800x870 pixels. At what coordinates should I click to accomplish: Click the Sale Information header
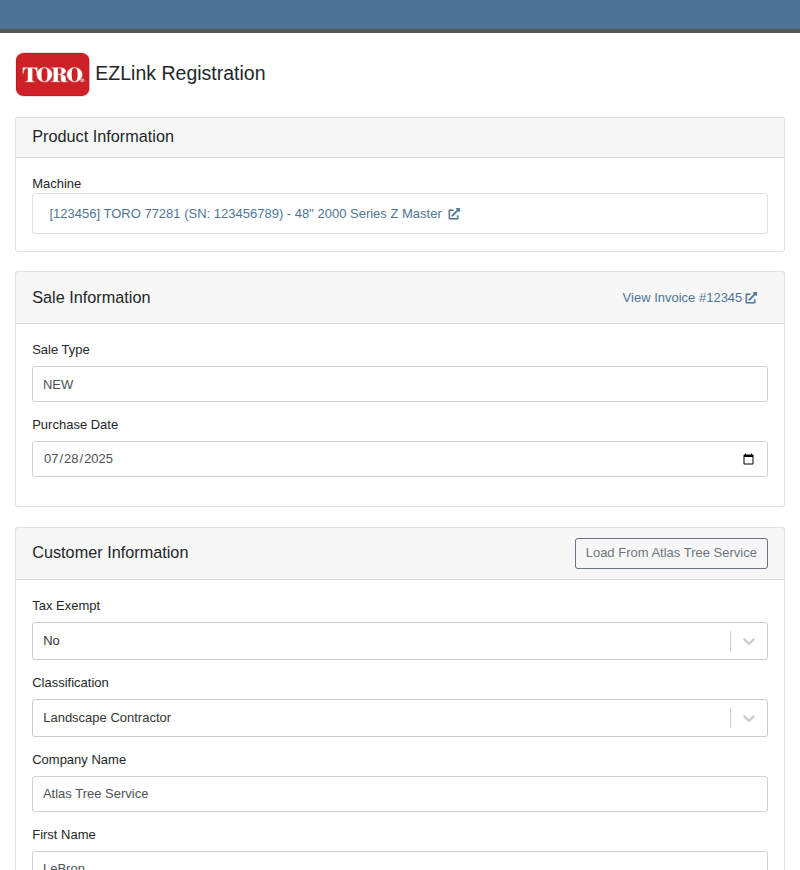pyautogui.click(x=92, y=297)
